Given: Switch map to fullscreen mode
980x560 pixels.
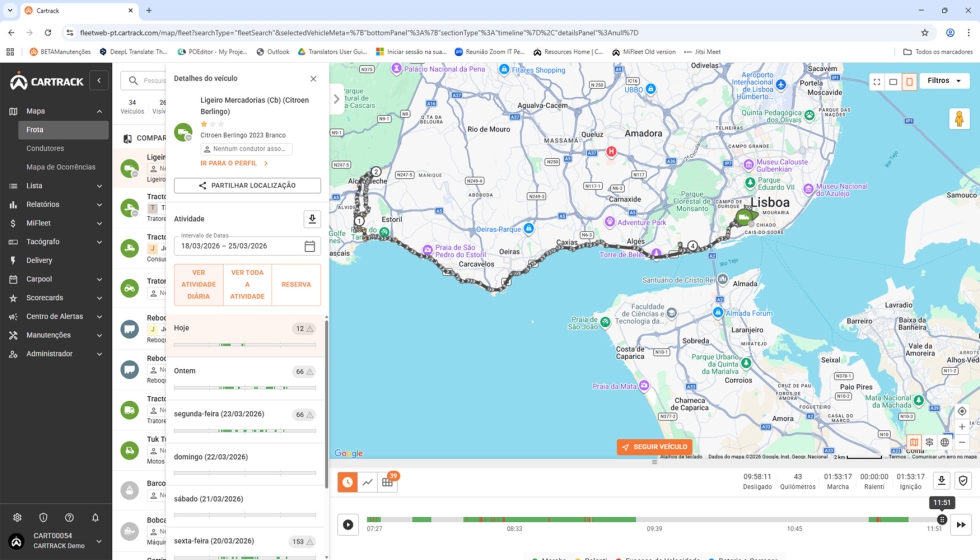Looking at the screenshot, I should 876,82.
